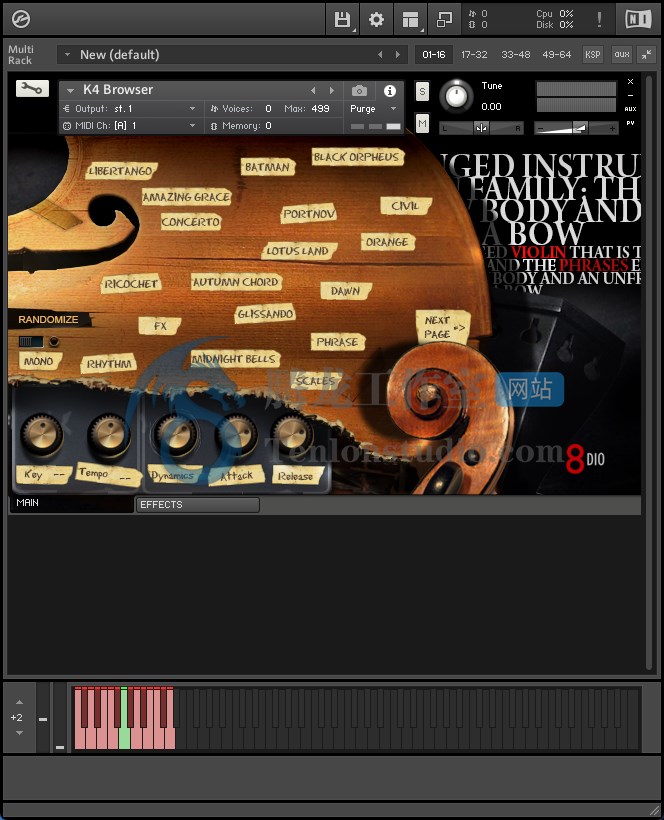Select rack page 17-32
664x820 pixels.
474,54
